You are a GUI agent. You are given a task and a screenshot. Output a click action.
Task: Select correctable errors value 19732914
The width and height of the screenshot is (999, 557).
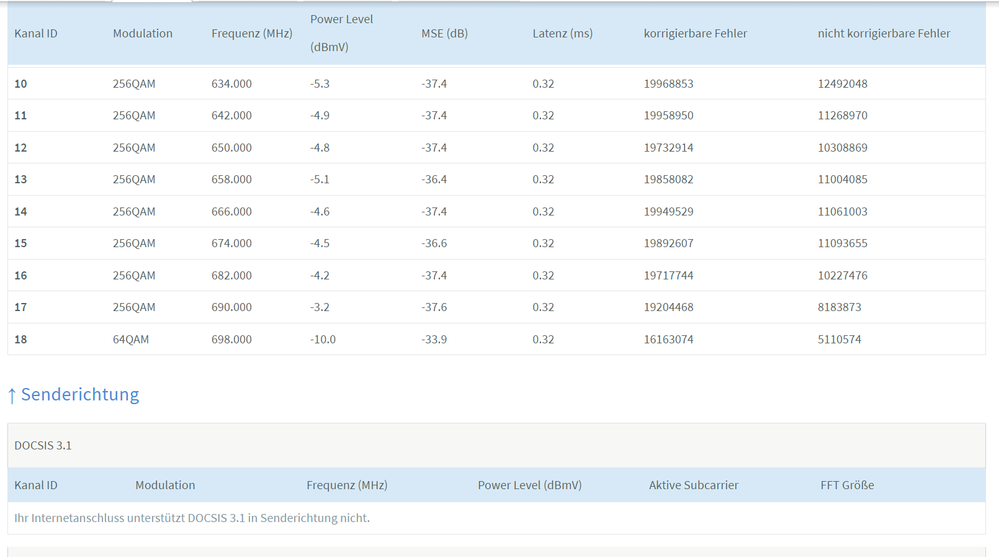click(x=668, y=147)
